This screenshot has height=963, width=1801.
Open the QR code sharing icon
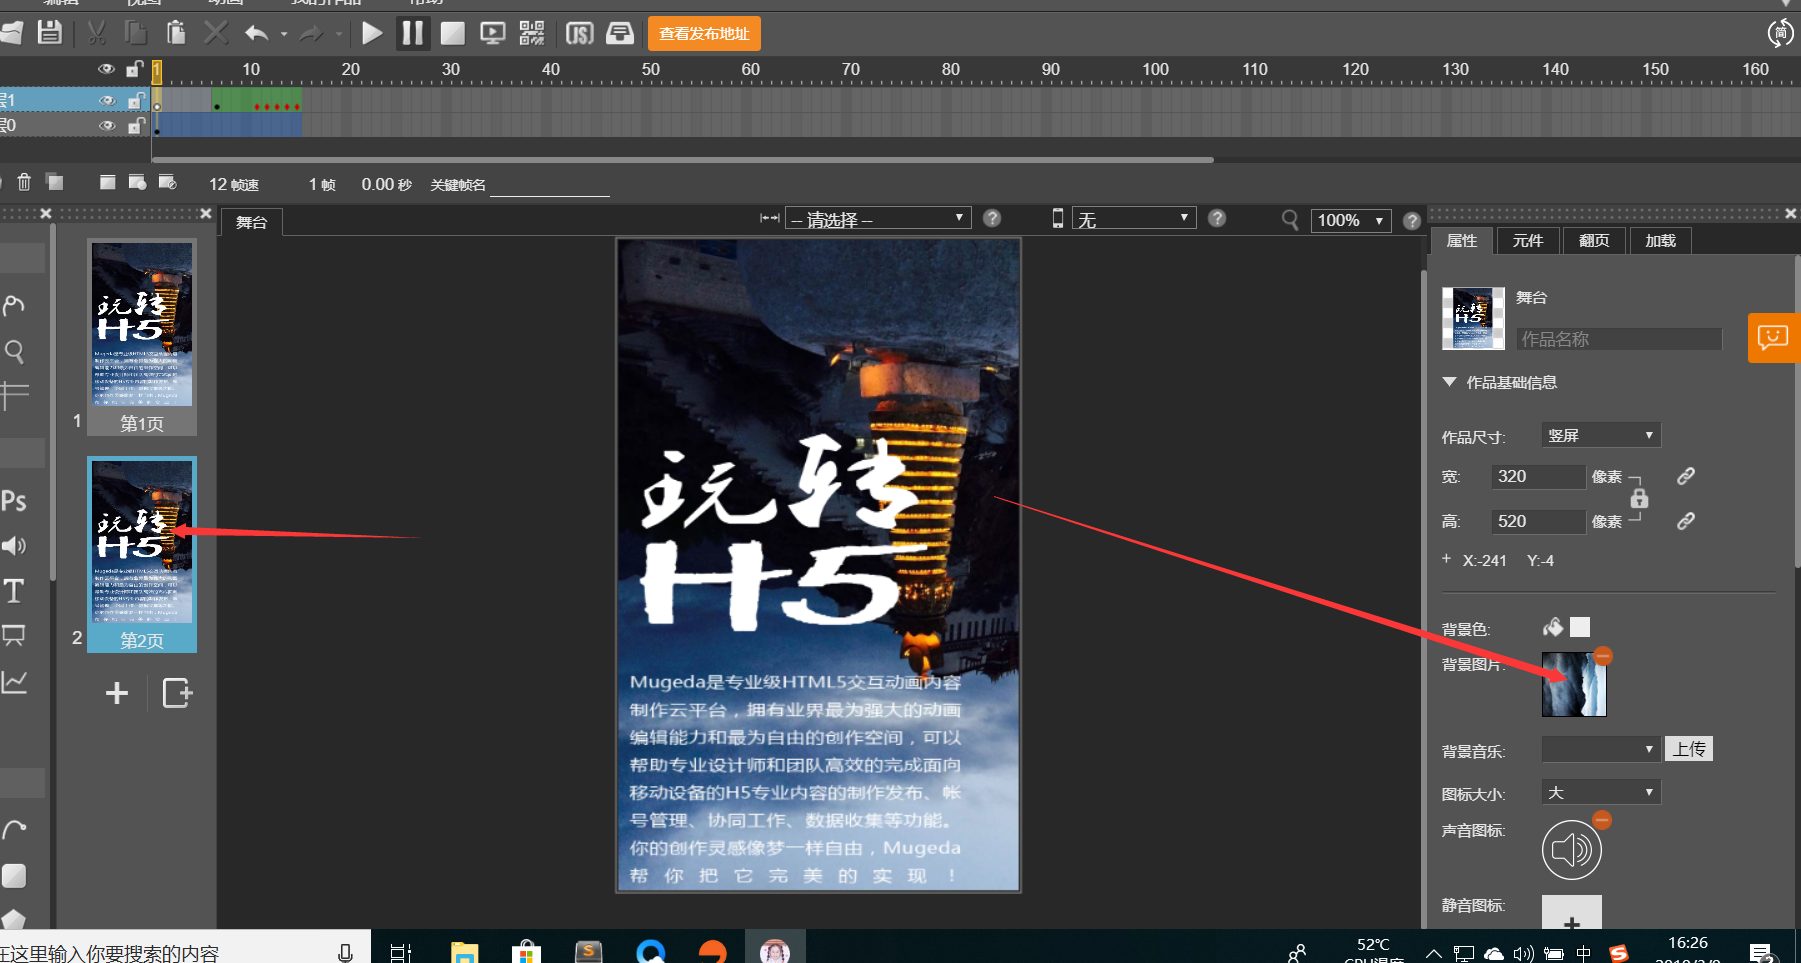(532, 33)
